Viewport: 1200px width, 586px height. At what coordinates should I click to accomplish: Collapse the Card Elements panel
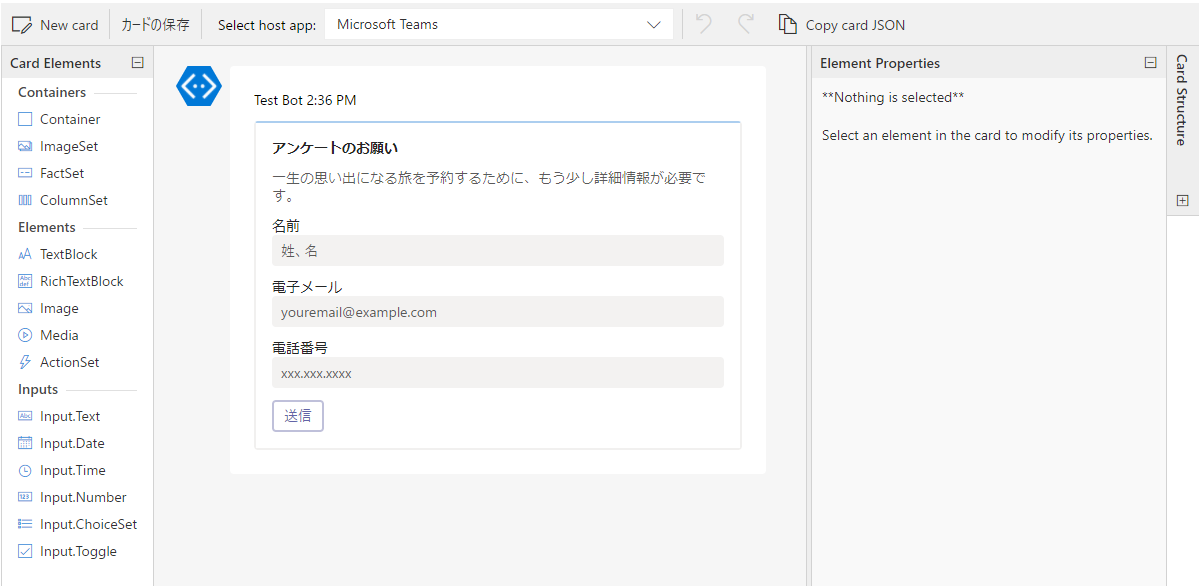pos(137,62)
